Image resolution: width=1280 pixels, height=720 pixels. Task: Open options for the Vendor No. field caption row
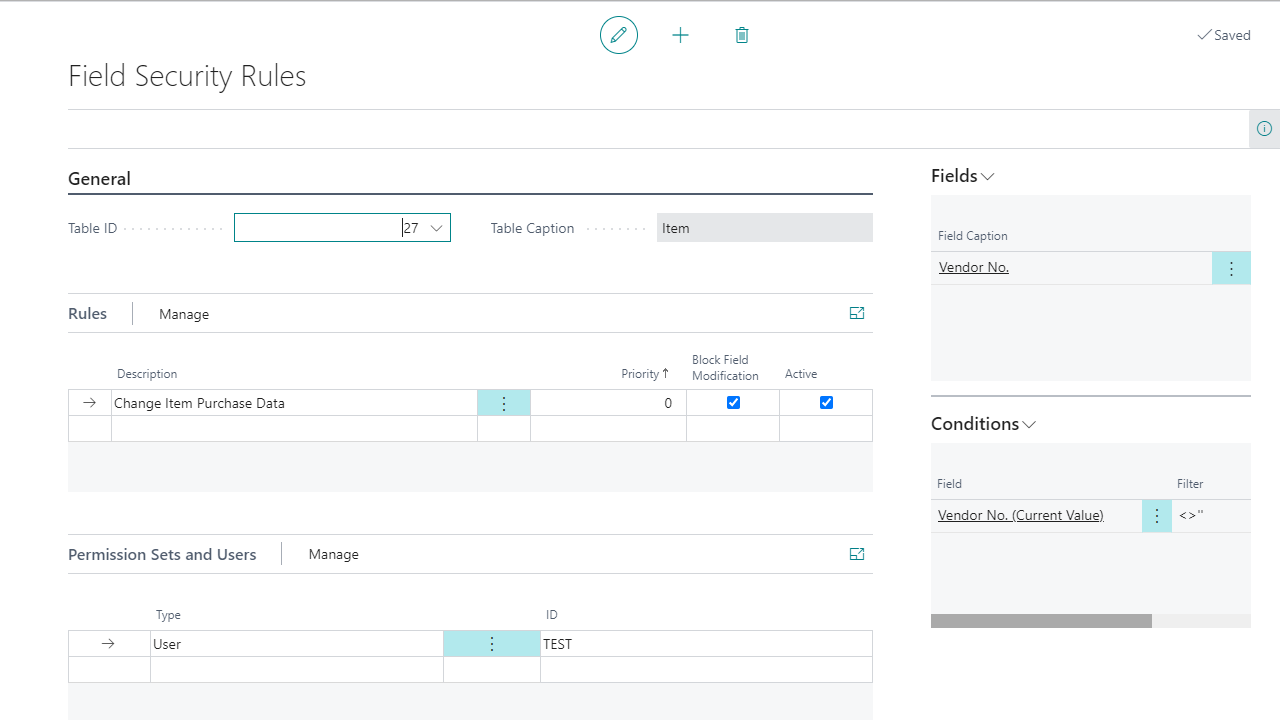click(x=1231, y=268)
